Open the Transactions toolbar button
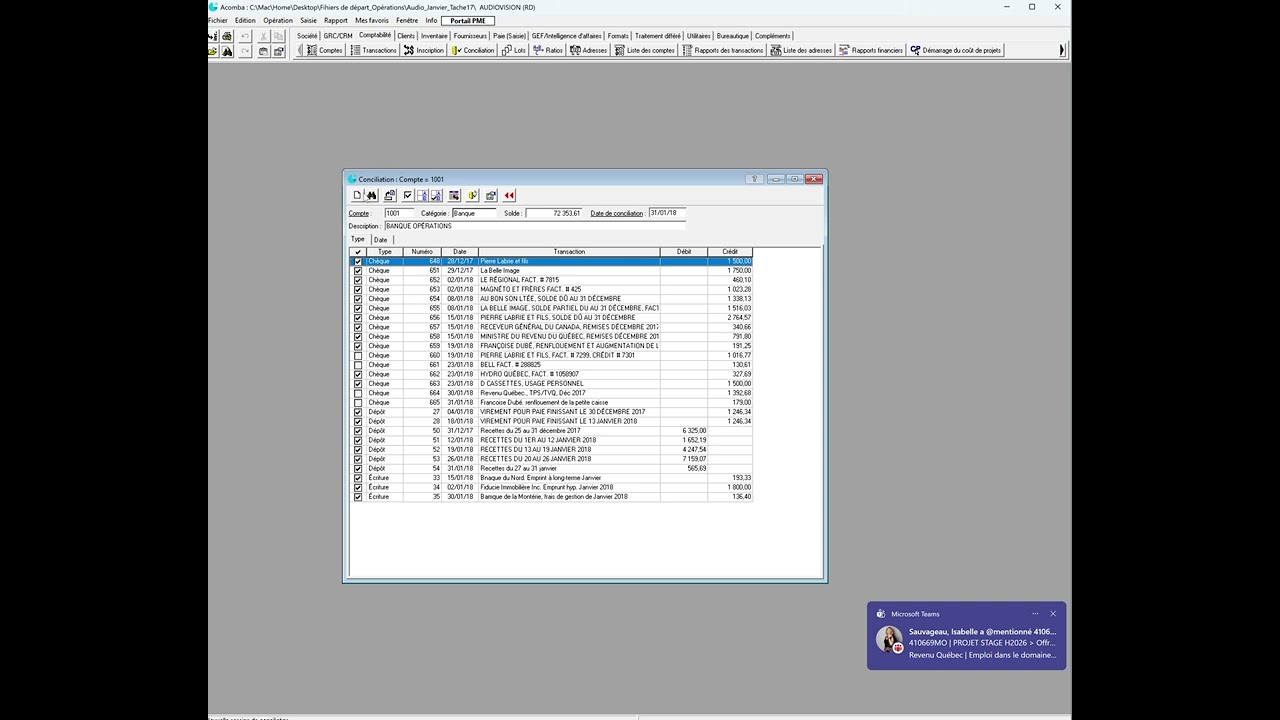 pyautogui.click(x=373, y=50)
